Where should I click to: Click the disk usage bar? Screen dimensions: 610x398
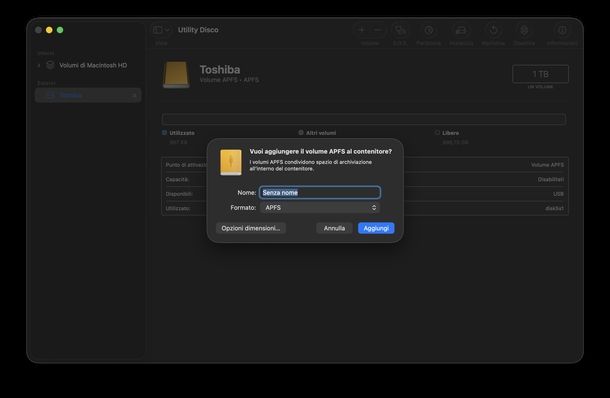[x=364, y=119]
